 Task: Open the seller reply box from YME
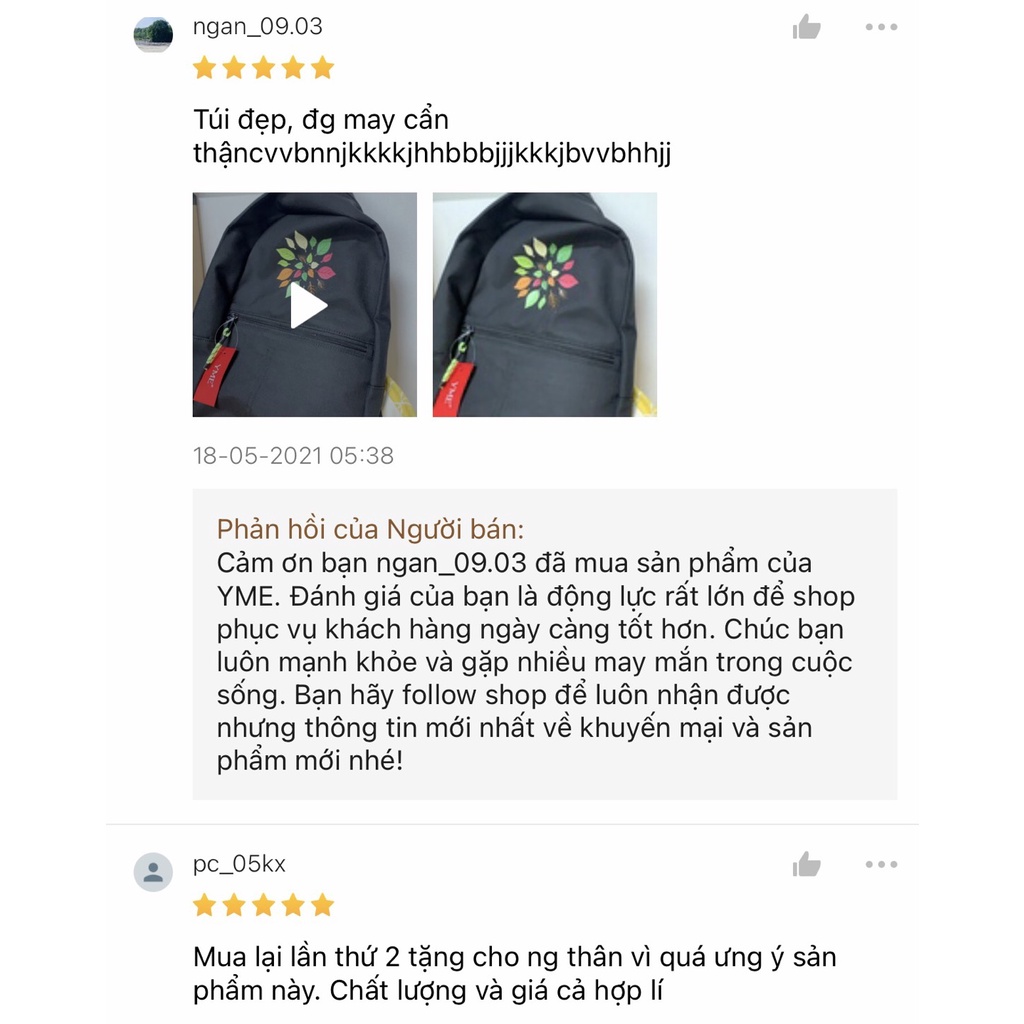pos(545,644)
